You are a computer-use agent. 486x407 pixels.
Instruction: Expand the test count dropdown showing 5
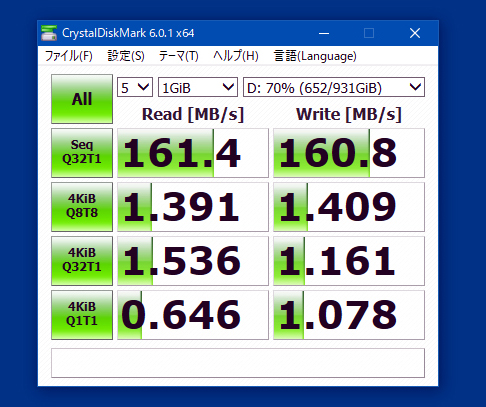click(x=135, y=87)
